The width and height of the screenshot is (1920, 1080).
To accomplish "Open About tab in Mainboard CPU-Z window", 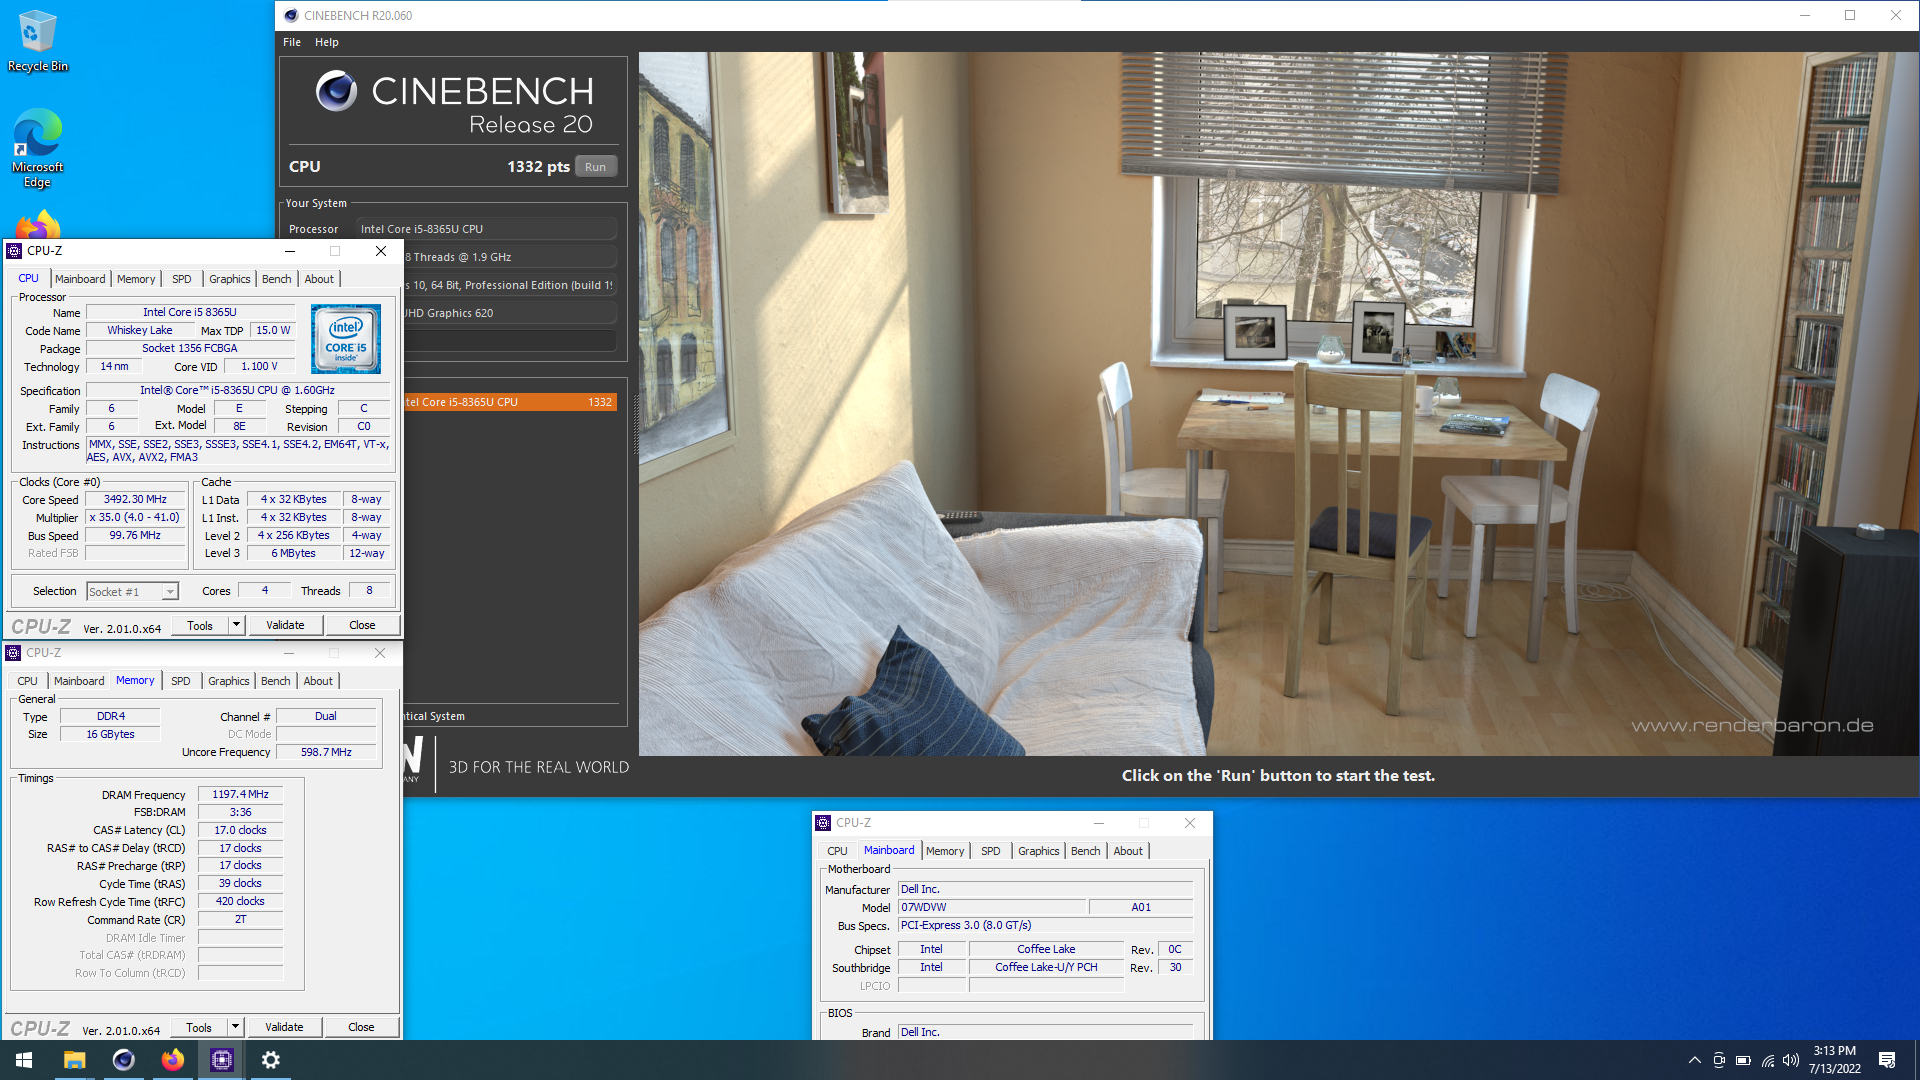I will pos(1128,851).
